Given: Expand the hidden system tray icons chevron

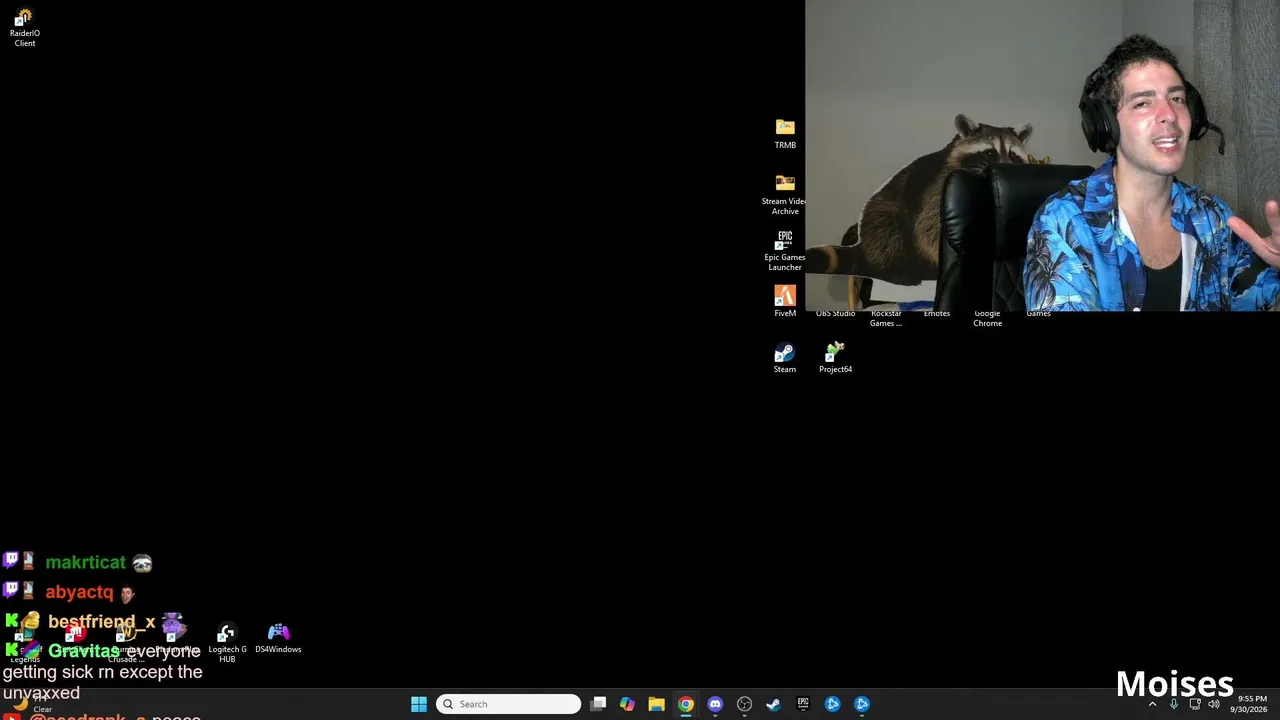Looking at the screenshot, I should click(x=1152, y=704).
